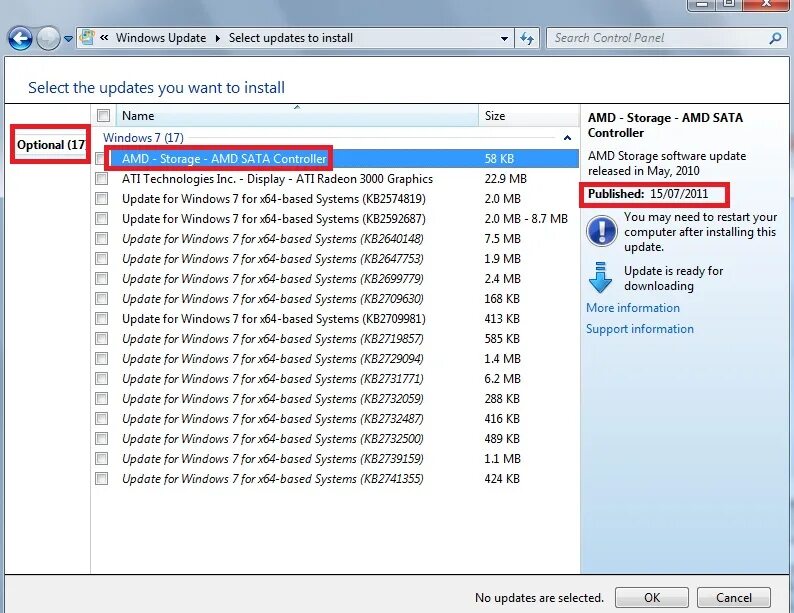Sort list by Size column
The height and width of the screenshot is (613, 794).
(529, 115)
